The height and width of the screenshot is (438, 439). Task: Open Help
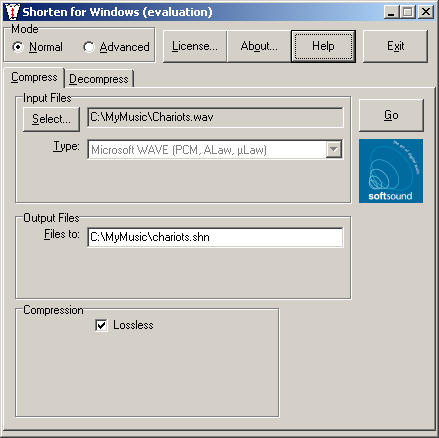[x=323, y=46]
